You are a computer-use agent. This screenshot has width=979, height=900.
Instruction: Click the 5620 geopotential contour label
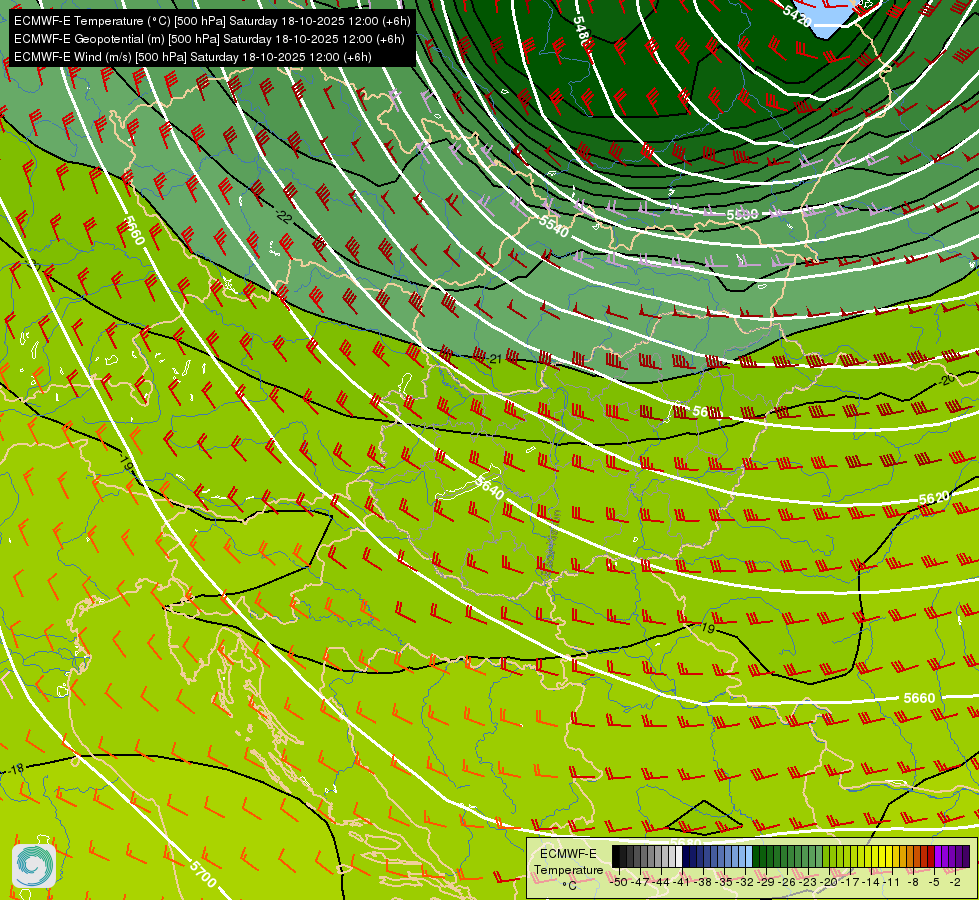tap(934, 498)
